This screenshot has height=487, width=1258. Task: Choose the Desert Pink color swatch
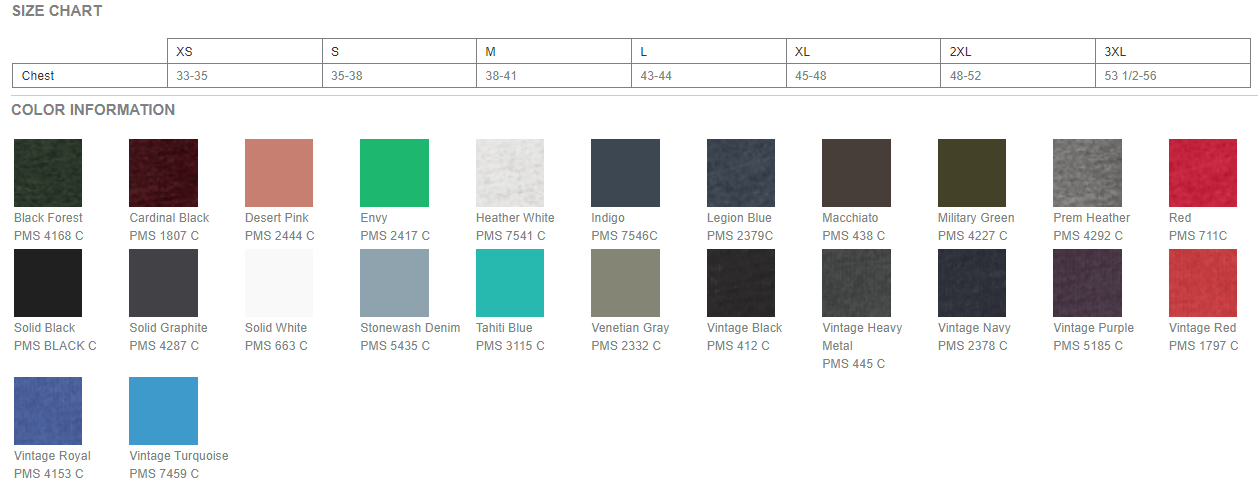279,173
